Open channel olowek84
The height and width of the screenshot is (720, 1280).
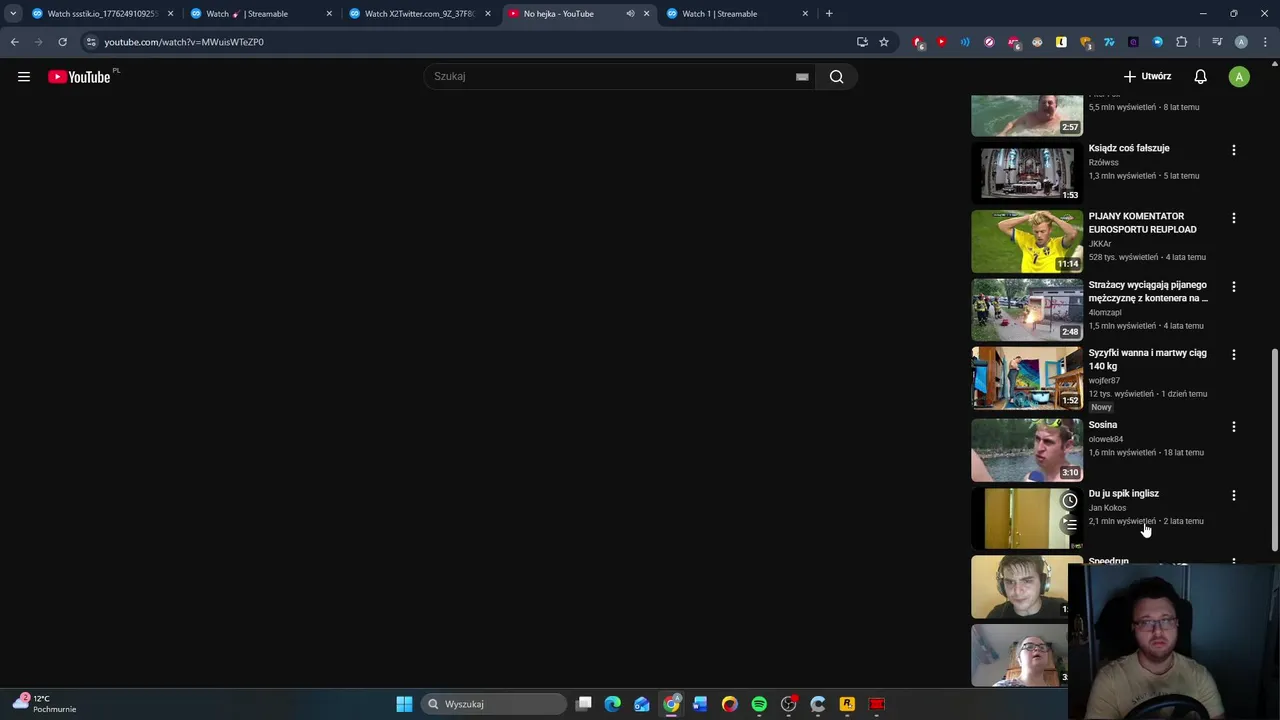tap(1106, 439)
